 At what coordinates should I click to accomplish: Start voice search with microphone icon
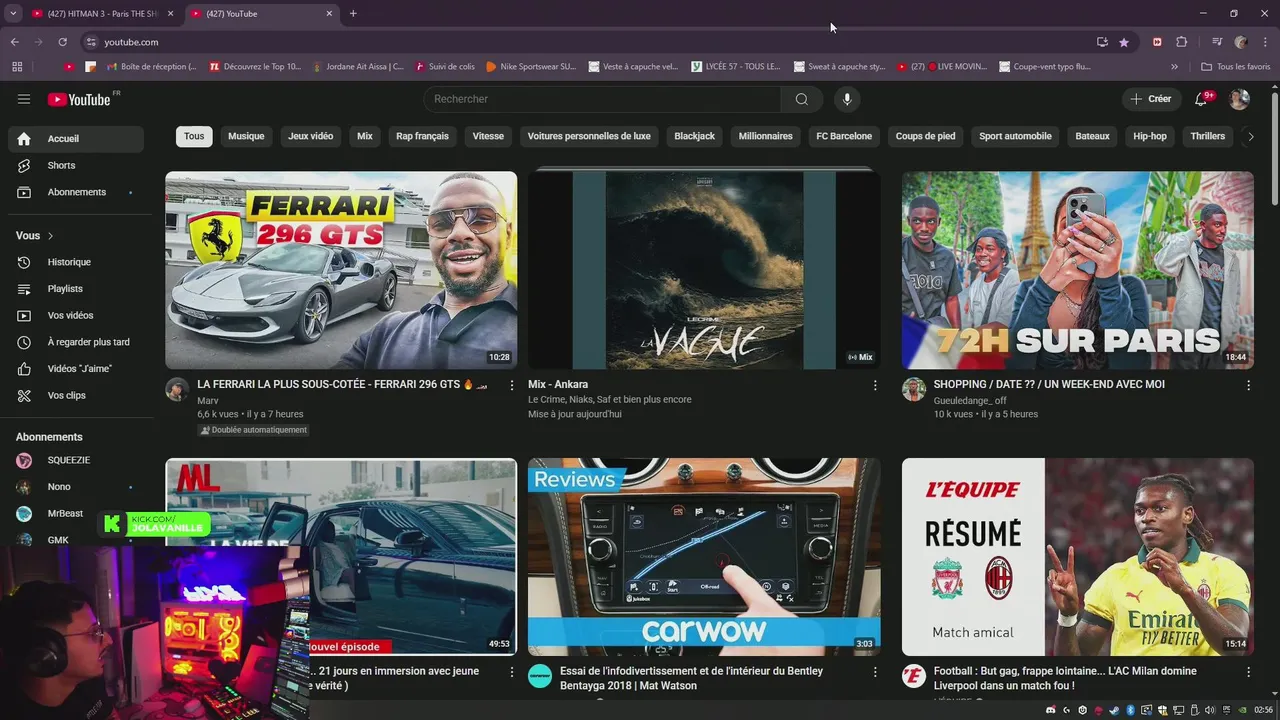tap(847, 99)
